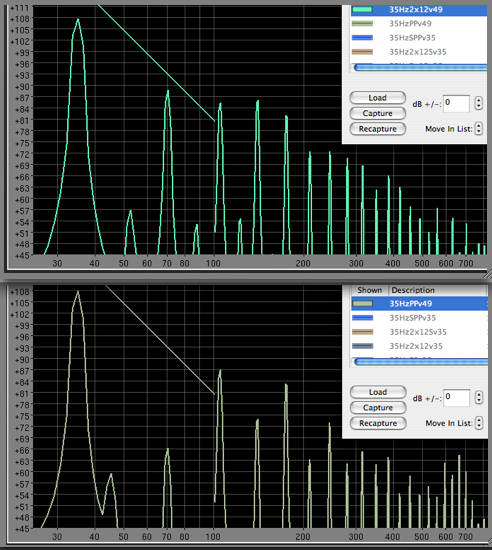
Task: Click dB +/- stepper in bottom panel
Action: tap(479, 398)
